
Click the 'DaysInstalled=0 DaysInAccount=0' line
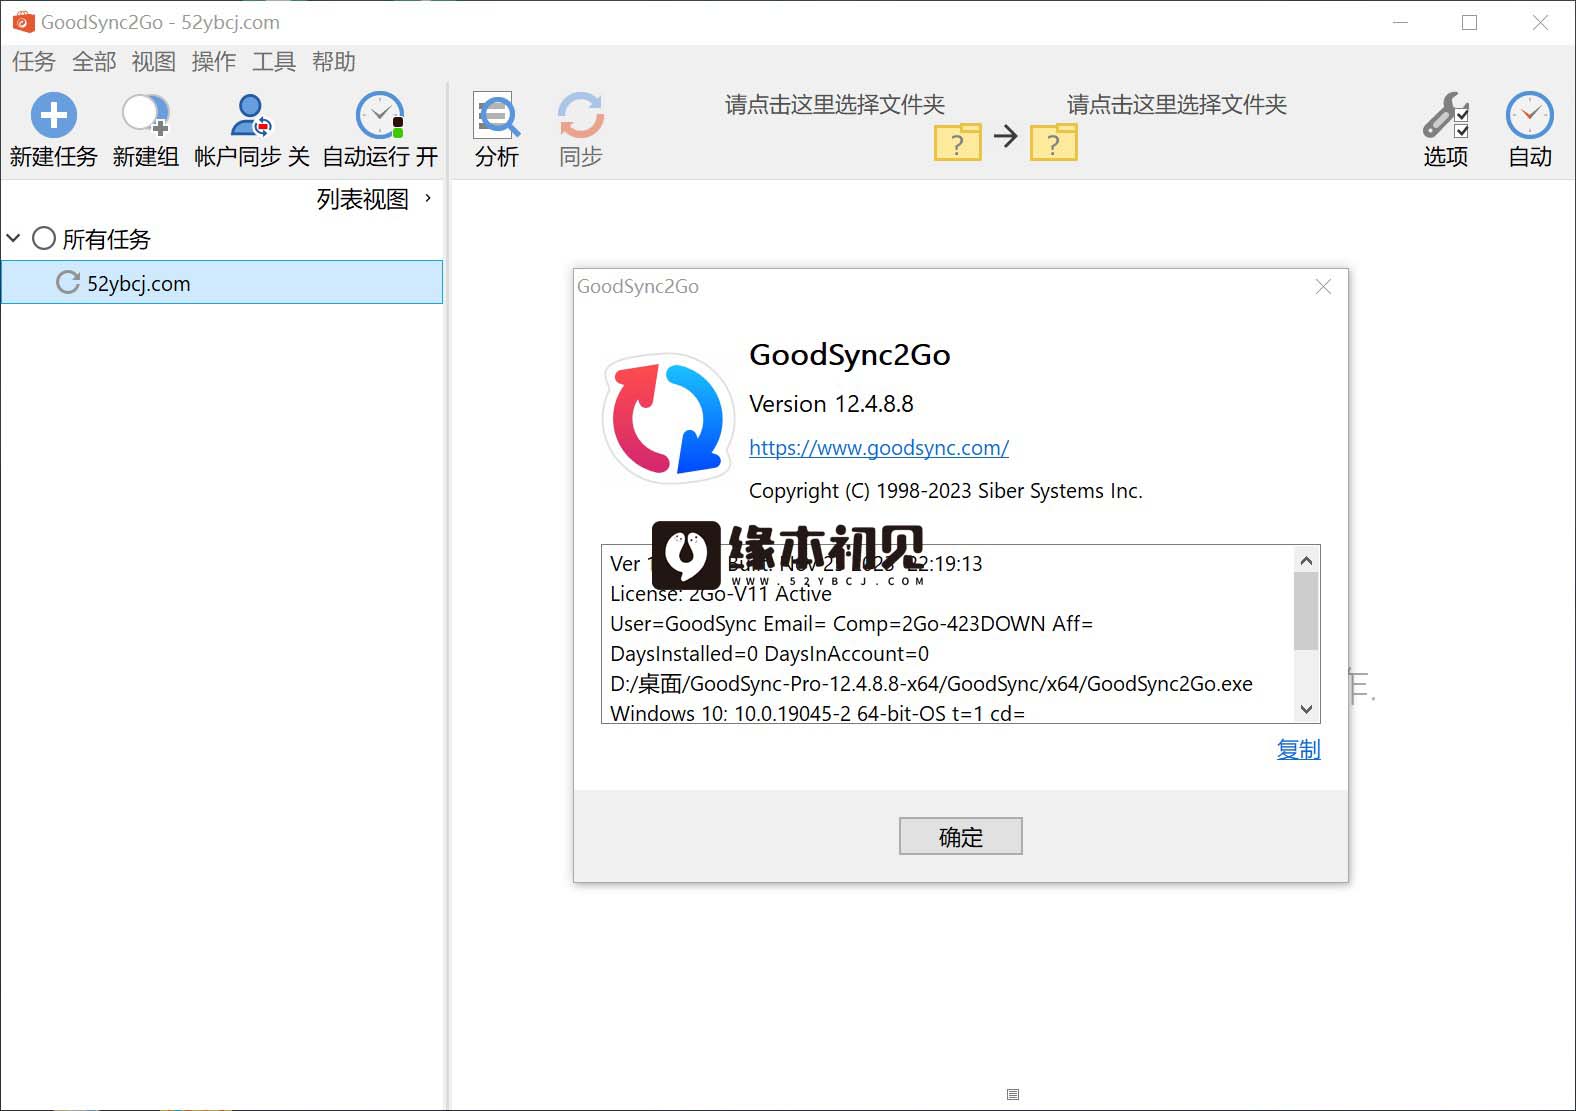[x=770, y=654]
